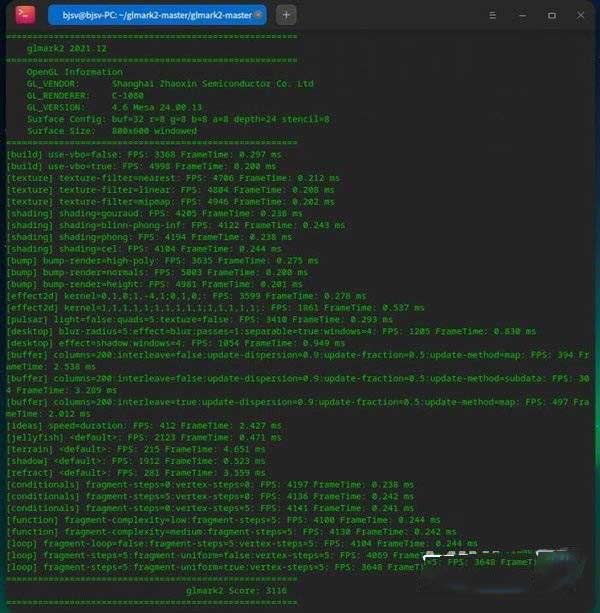The width and height of the screenshot is (600, 613).
Task: Click the shading=phong result line
Action: click(149, 237)
